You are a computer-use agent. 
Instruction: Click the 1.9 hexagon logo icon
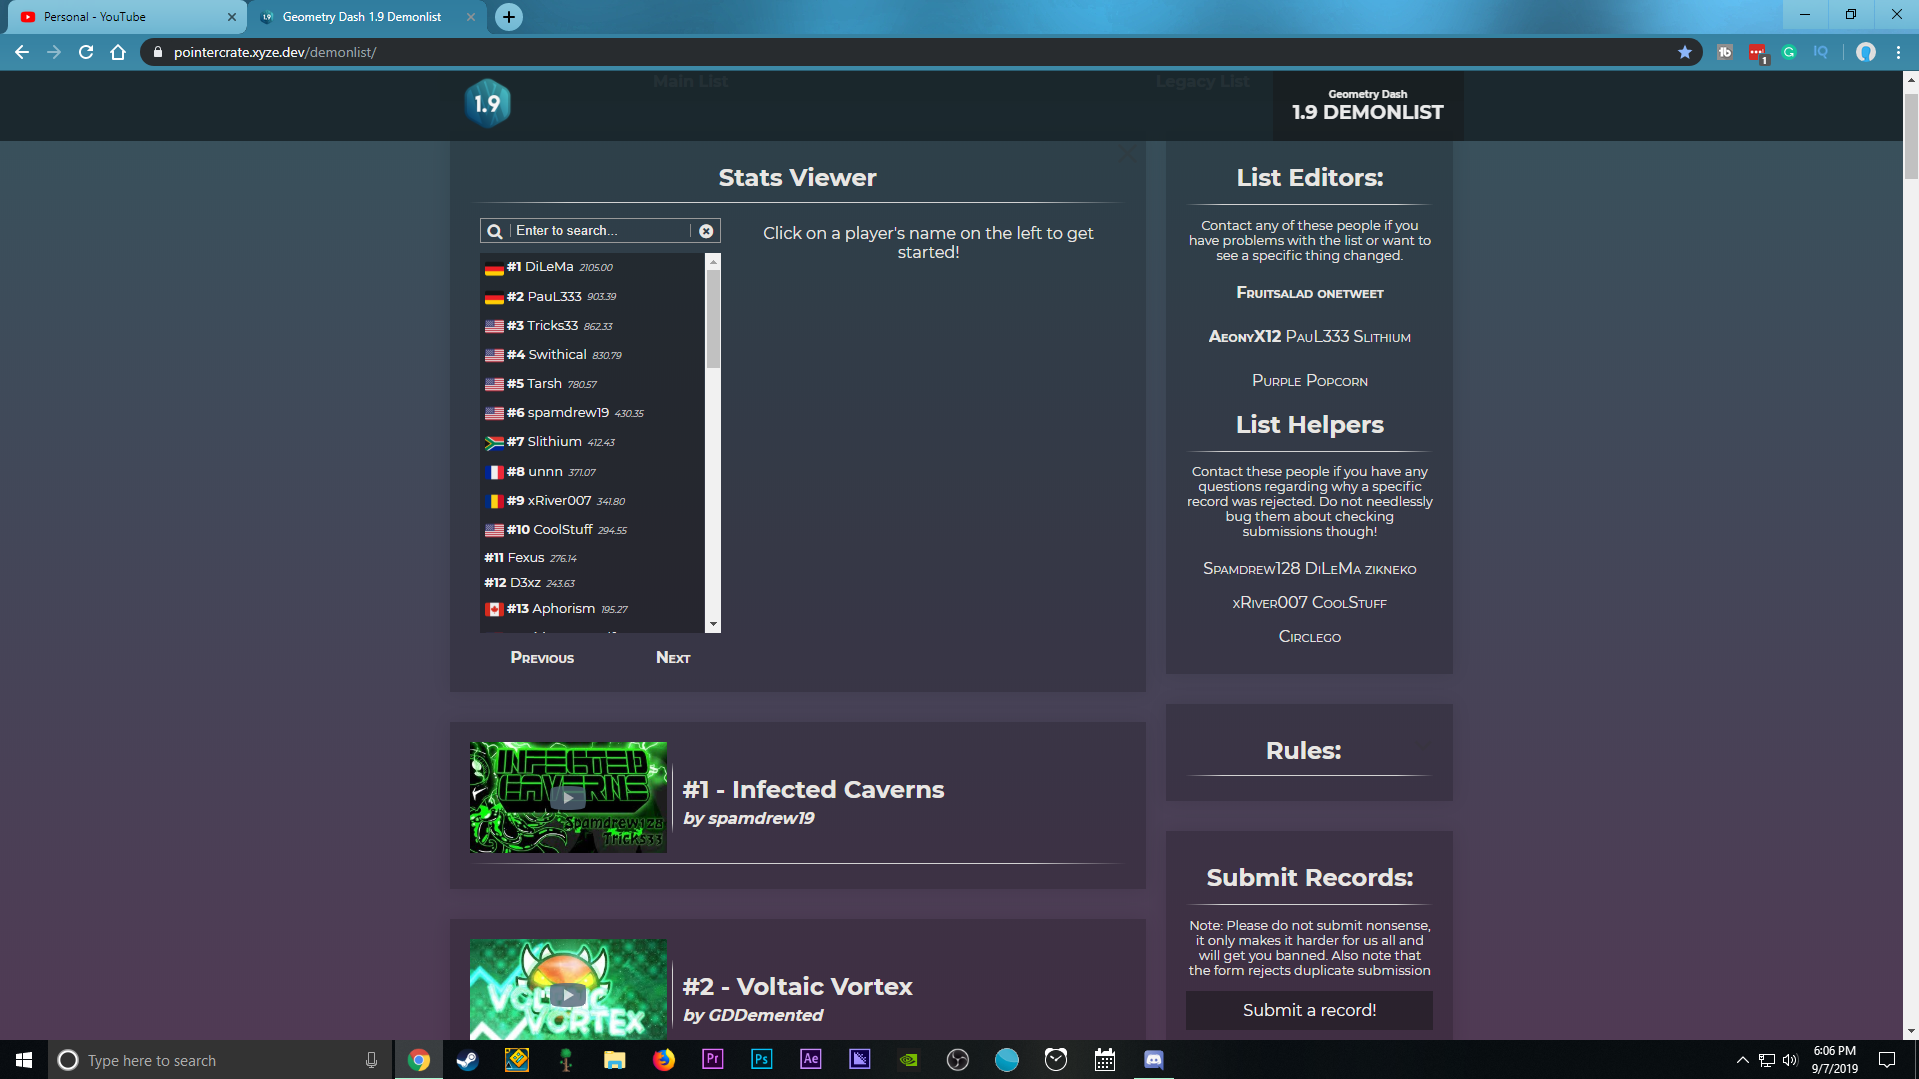click(487, 103)
